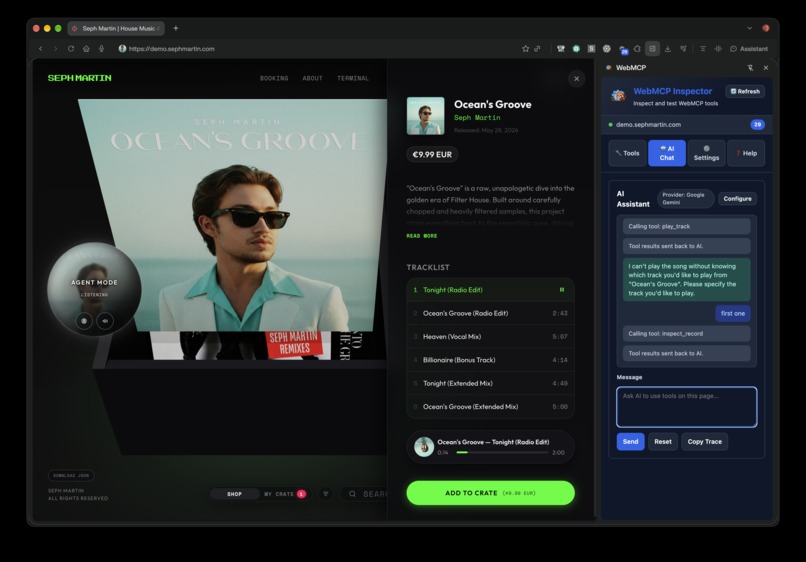Open a new browser tab

coord(176,28)
